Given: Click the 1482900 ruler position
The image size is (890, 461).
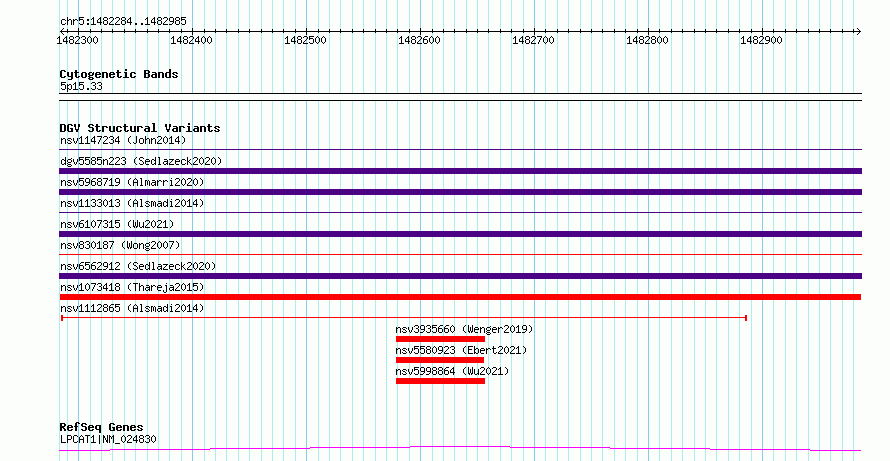Looking at the screenshot, I should tap(761, 40).
